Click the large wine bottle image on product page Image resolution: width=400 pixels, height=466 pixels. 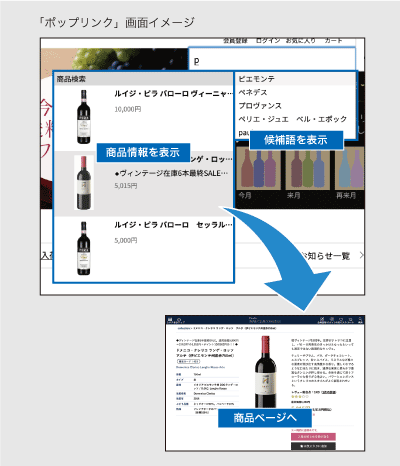[x=265, y=372]
